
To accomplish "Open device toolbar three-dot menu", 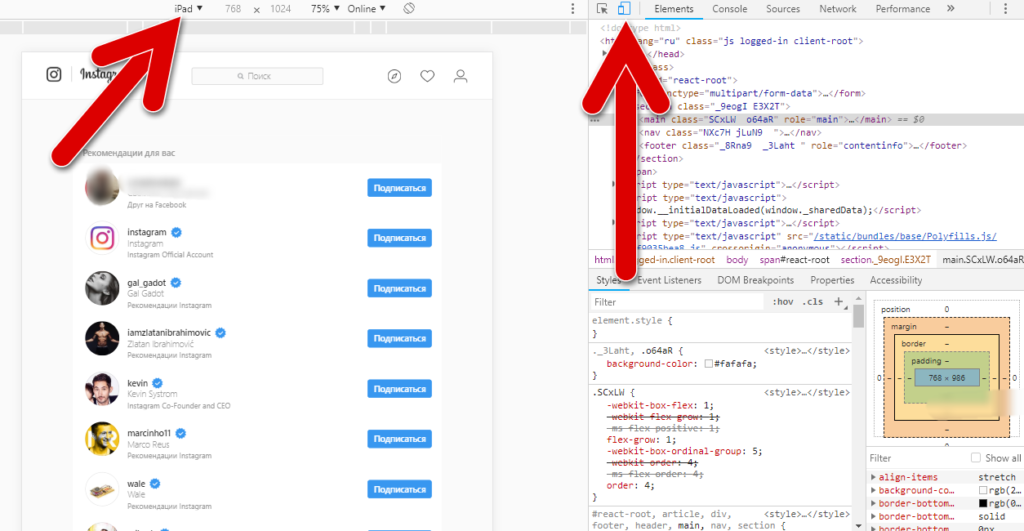I will [x=573, y=8].
